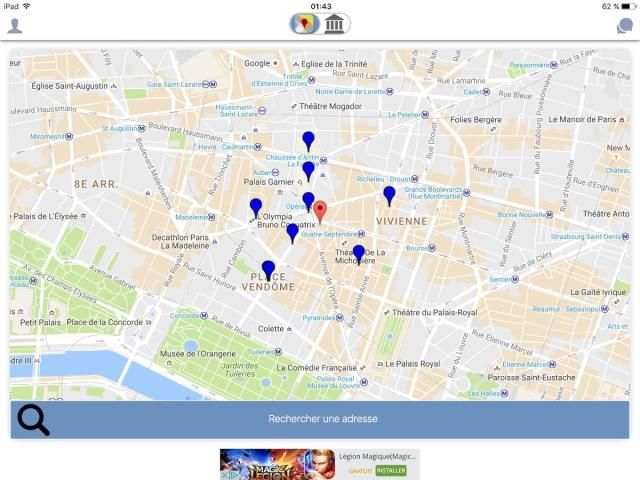Viewport: 640px width, 480px height.
Task: Tap blue pin near Théâtre de la Michodière
Action: click(358, 253)
